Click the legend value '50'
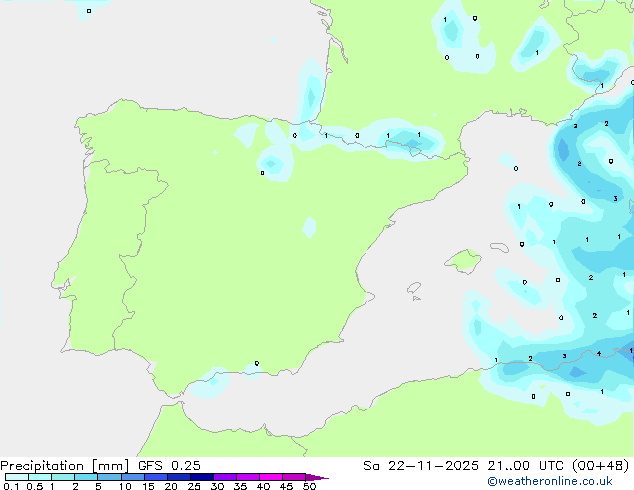634x490 pixels. (309, 486)
